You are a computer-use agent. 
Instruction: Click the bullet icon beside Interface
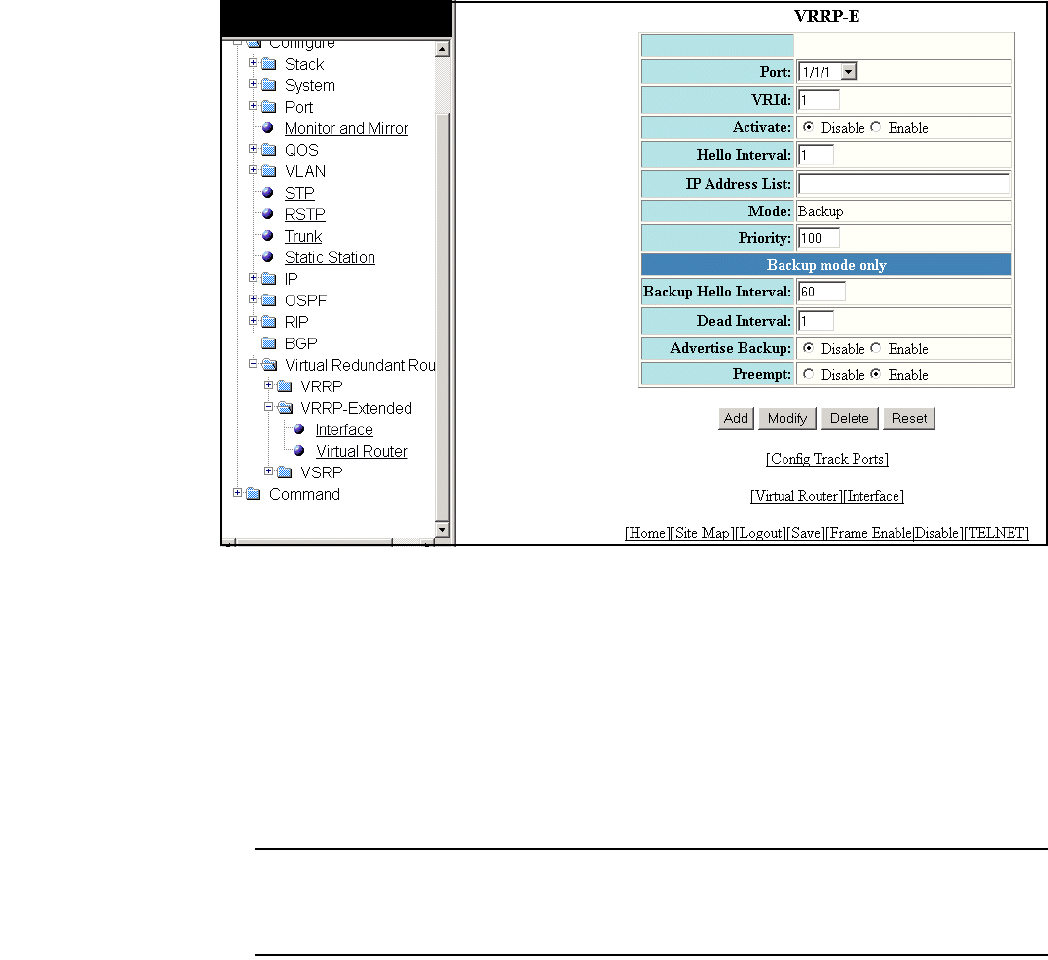pyautogui.click(x=299, y=429)
